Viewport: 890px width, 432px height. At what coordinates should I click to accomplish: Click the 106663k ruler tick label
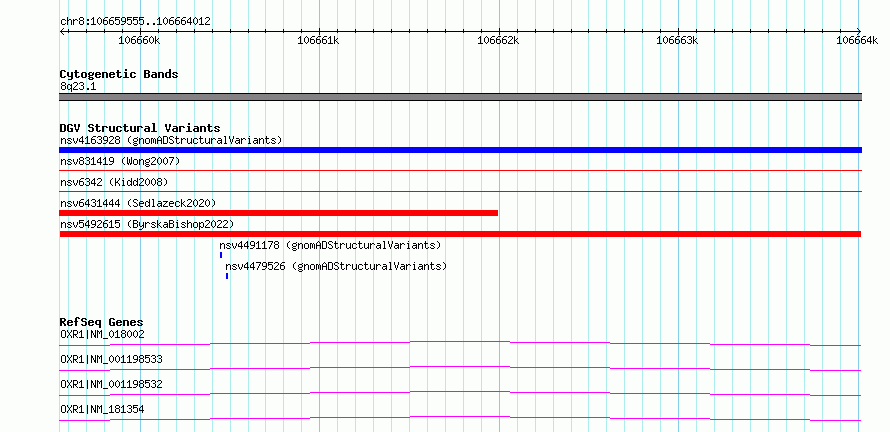pos(677,40)
